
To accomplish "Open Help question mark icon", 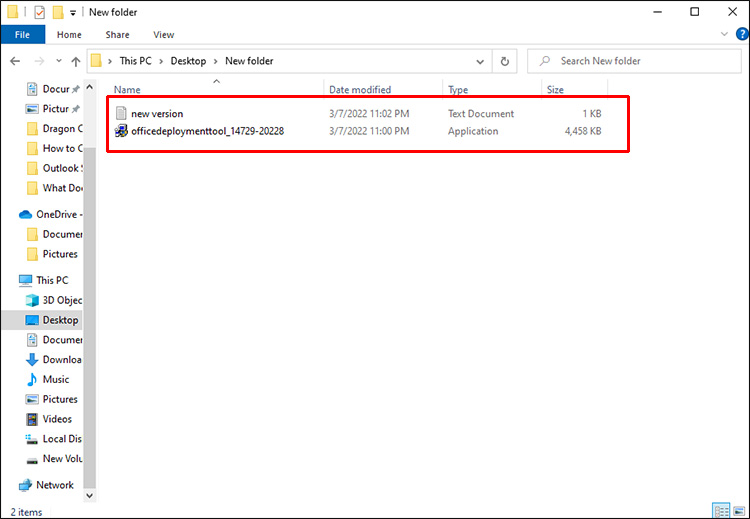I will tap(742, 34).
